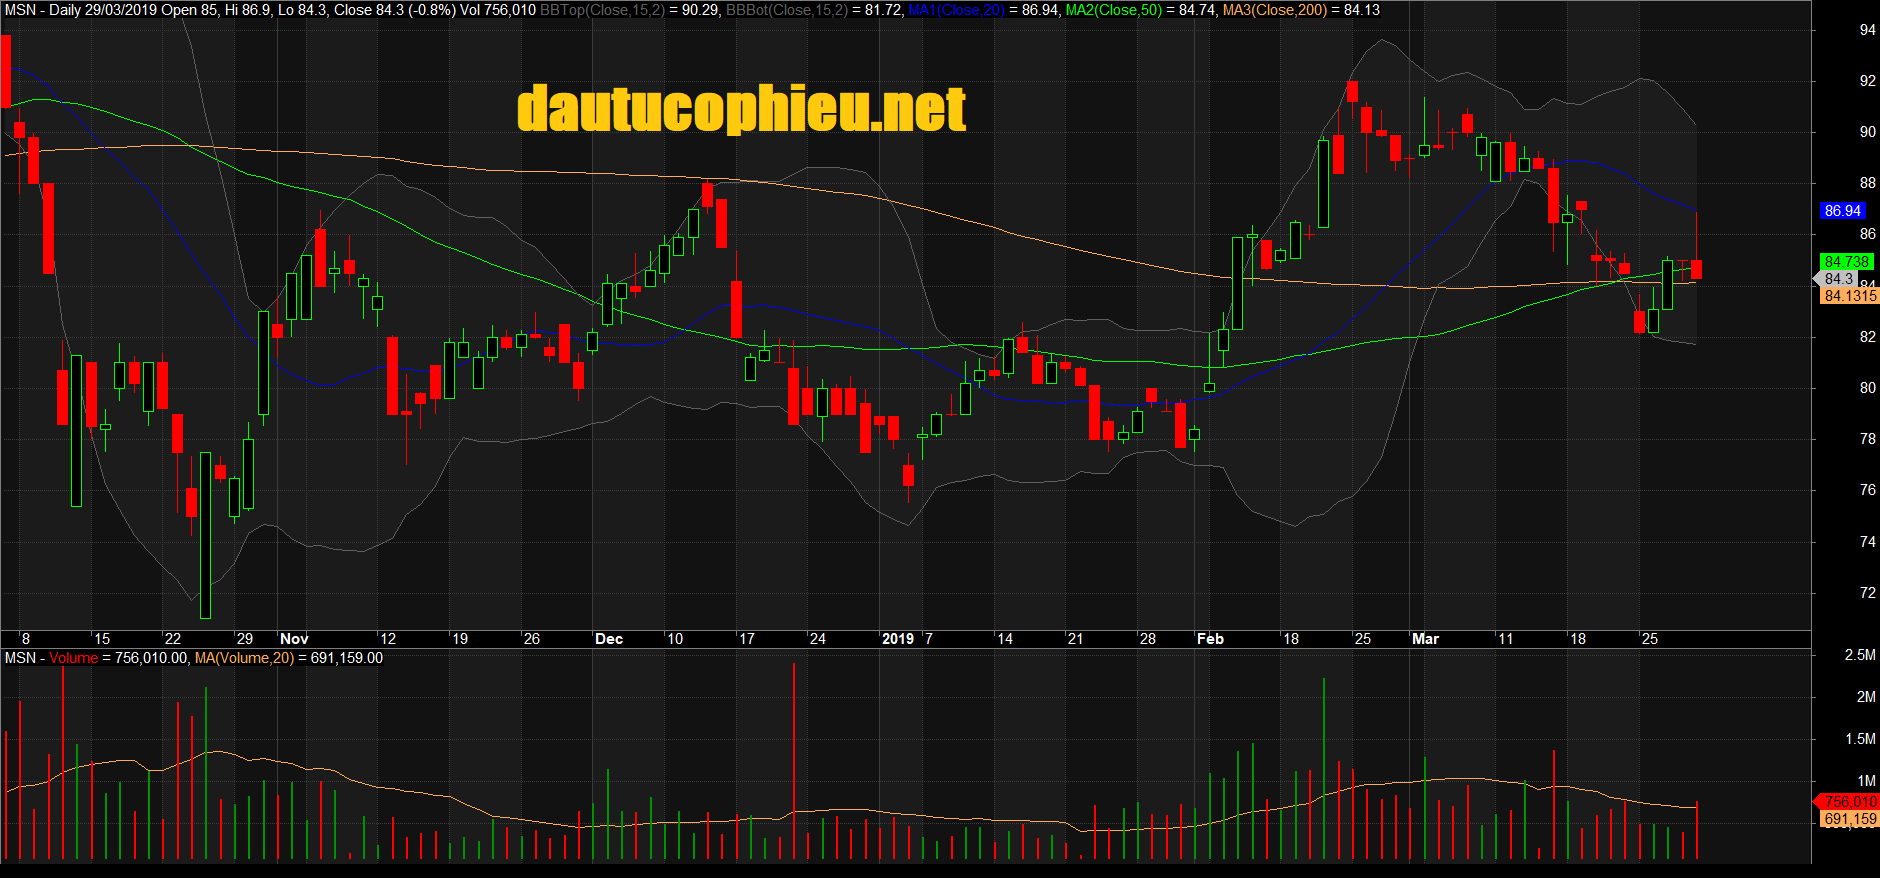Select the orange 691,159 volume average tag
Image resolution: width=1880 pixels, height=878 pixels.
coord(1849,819)
